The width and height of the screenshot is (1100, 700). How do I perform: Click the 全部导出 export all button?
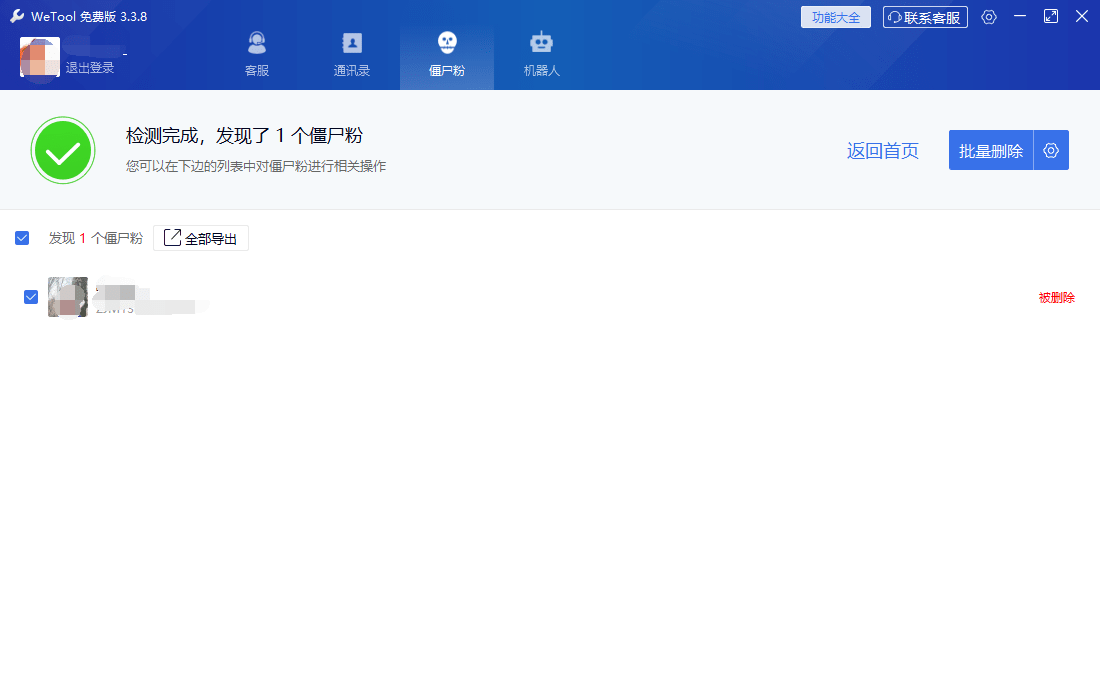pyautogui.click(x=201, y=238)
